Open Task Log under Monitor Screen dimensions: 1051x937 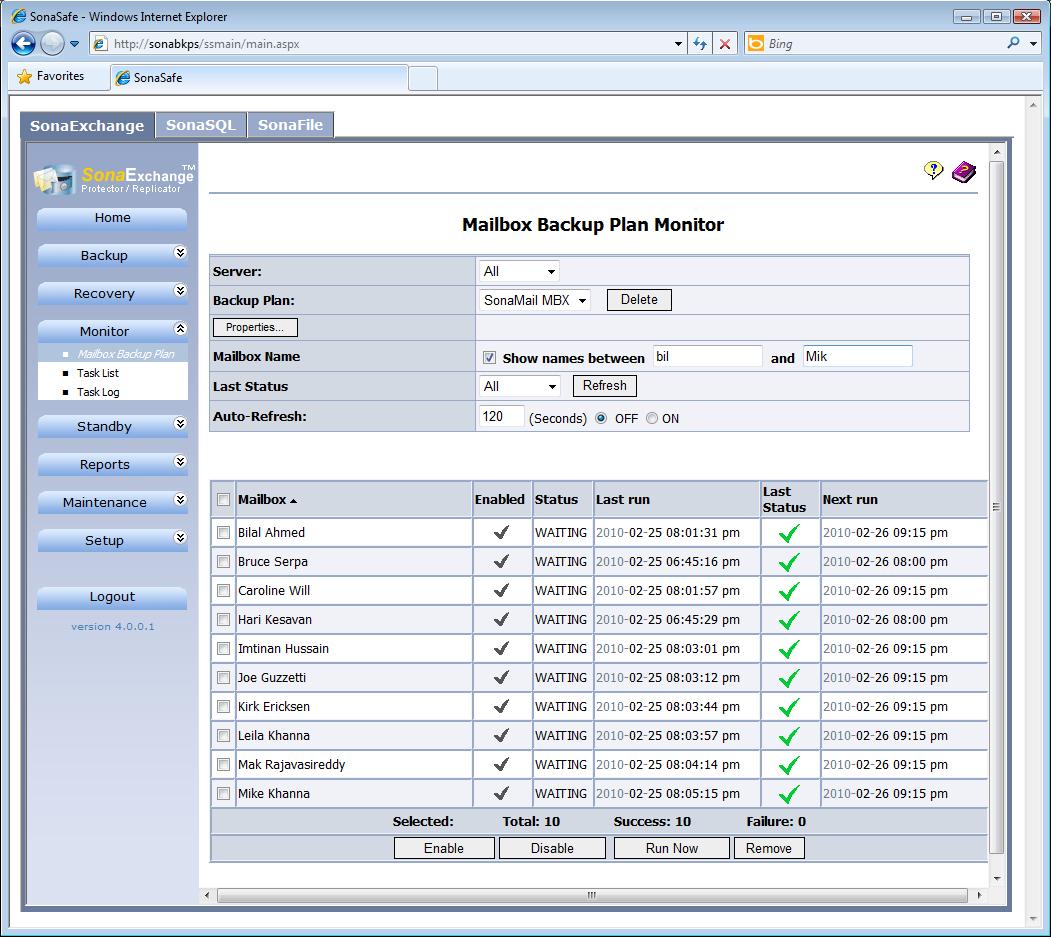coord(98,392)
